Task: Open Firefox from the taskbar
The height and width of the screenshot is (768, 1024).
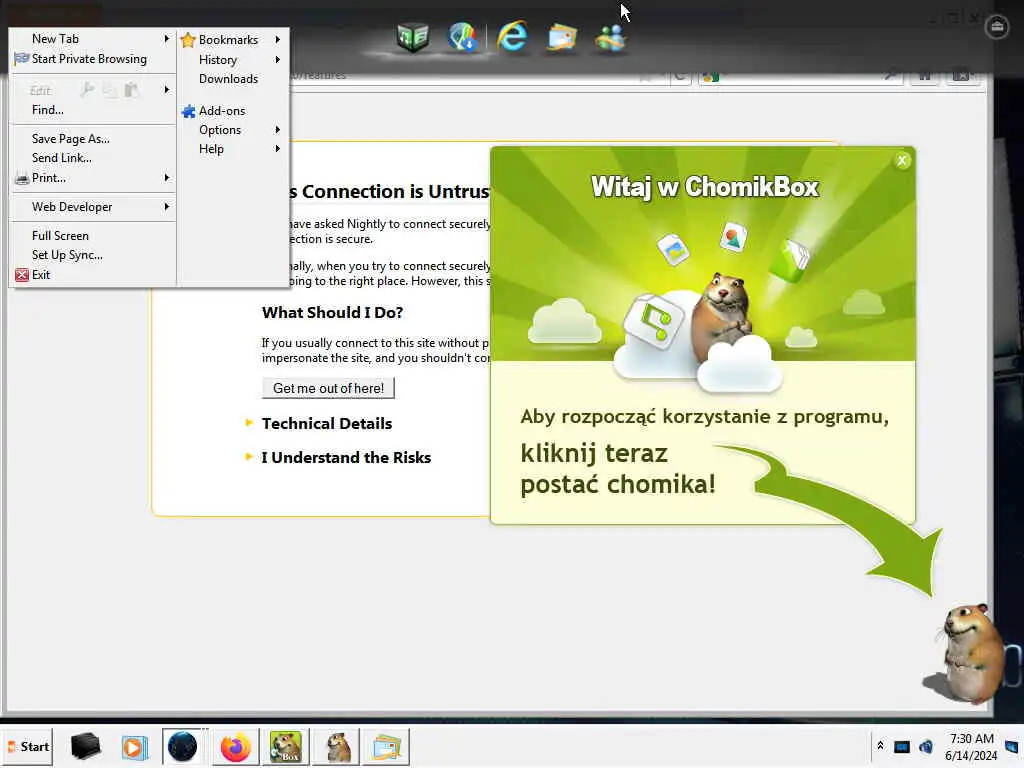Action: 235,747
